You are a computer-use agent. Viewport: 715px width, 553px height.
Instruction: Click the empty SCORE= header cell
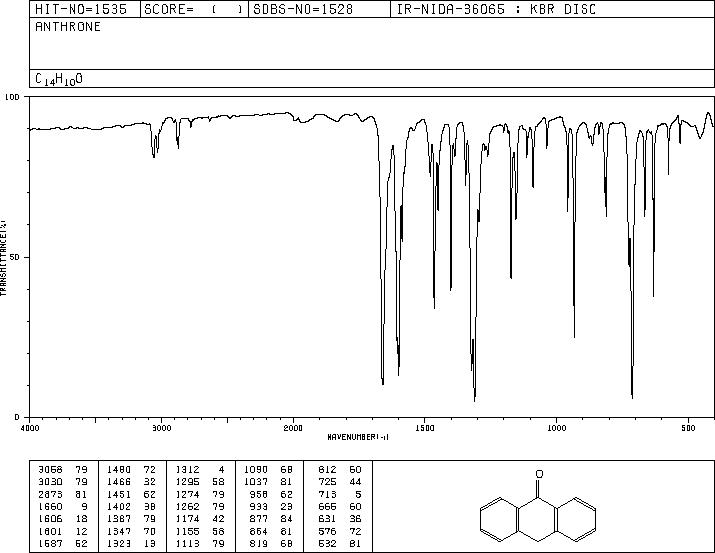194,10
